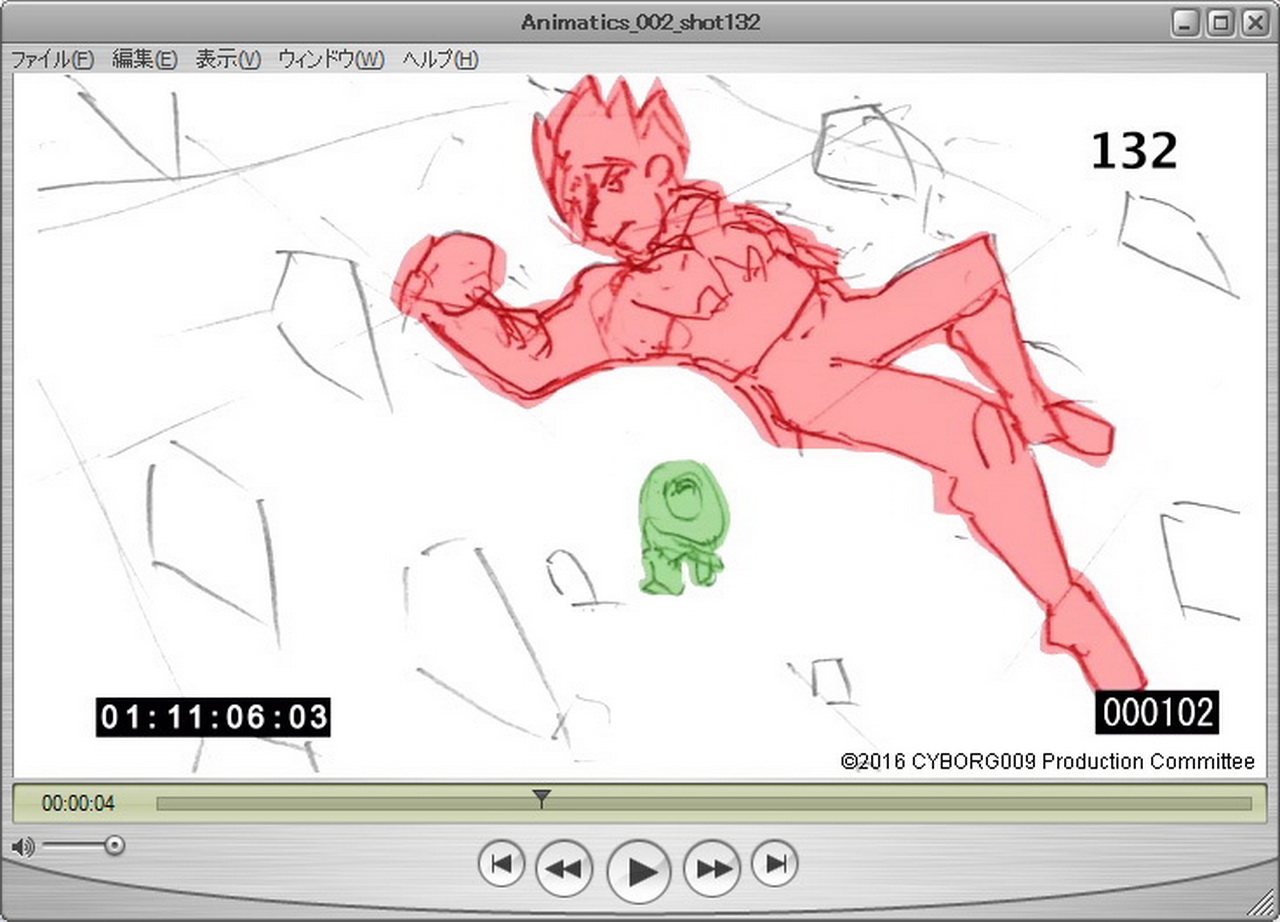1280x922 pixels.
Task: Minimize the Animatics player window
Action: point(1187,23)
